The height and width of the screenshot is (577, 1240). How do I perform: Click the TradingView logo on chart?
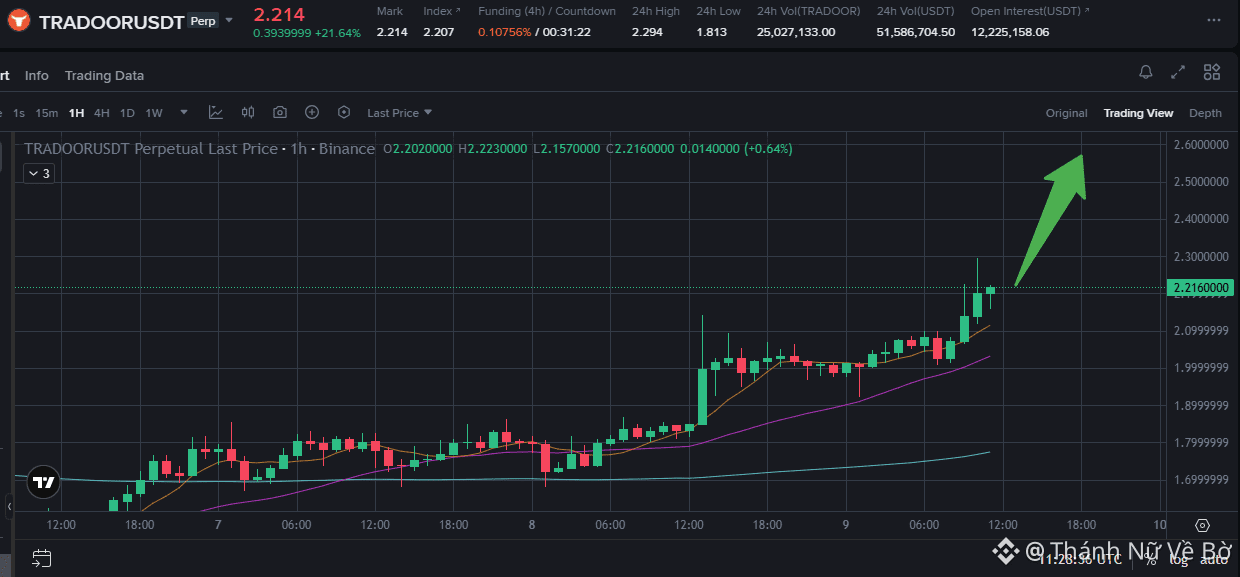pos(44,482)
